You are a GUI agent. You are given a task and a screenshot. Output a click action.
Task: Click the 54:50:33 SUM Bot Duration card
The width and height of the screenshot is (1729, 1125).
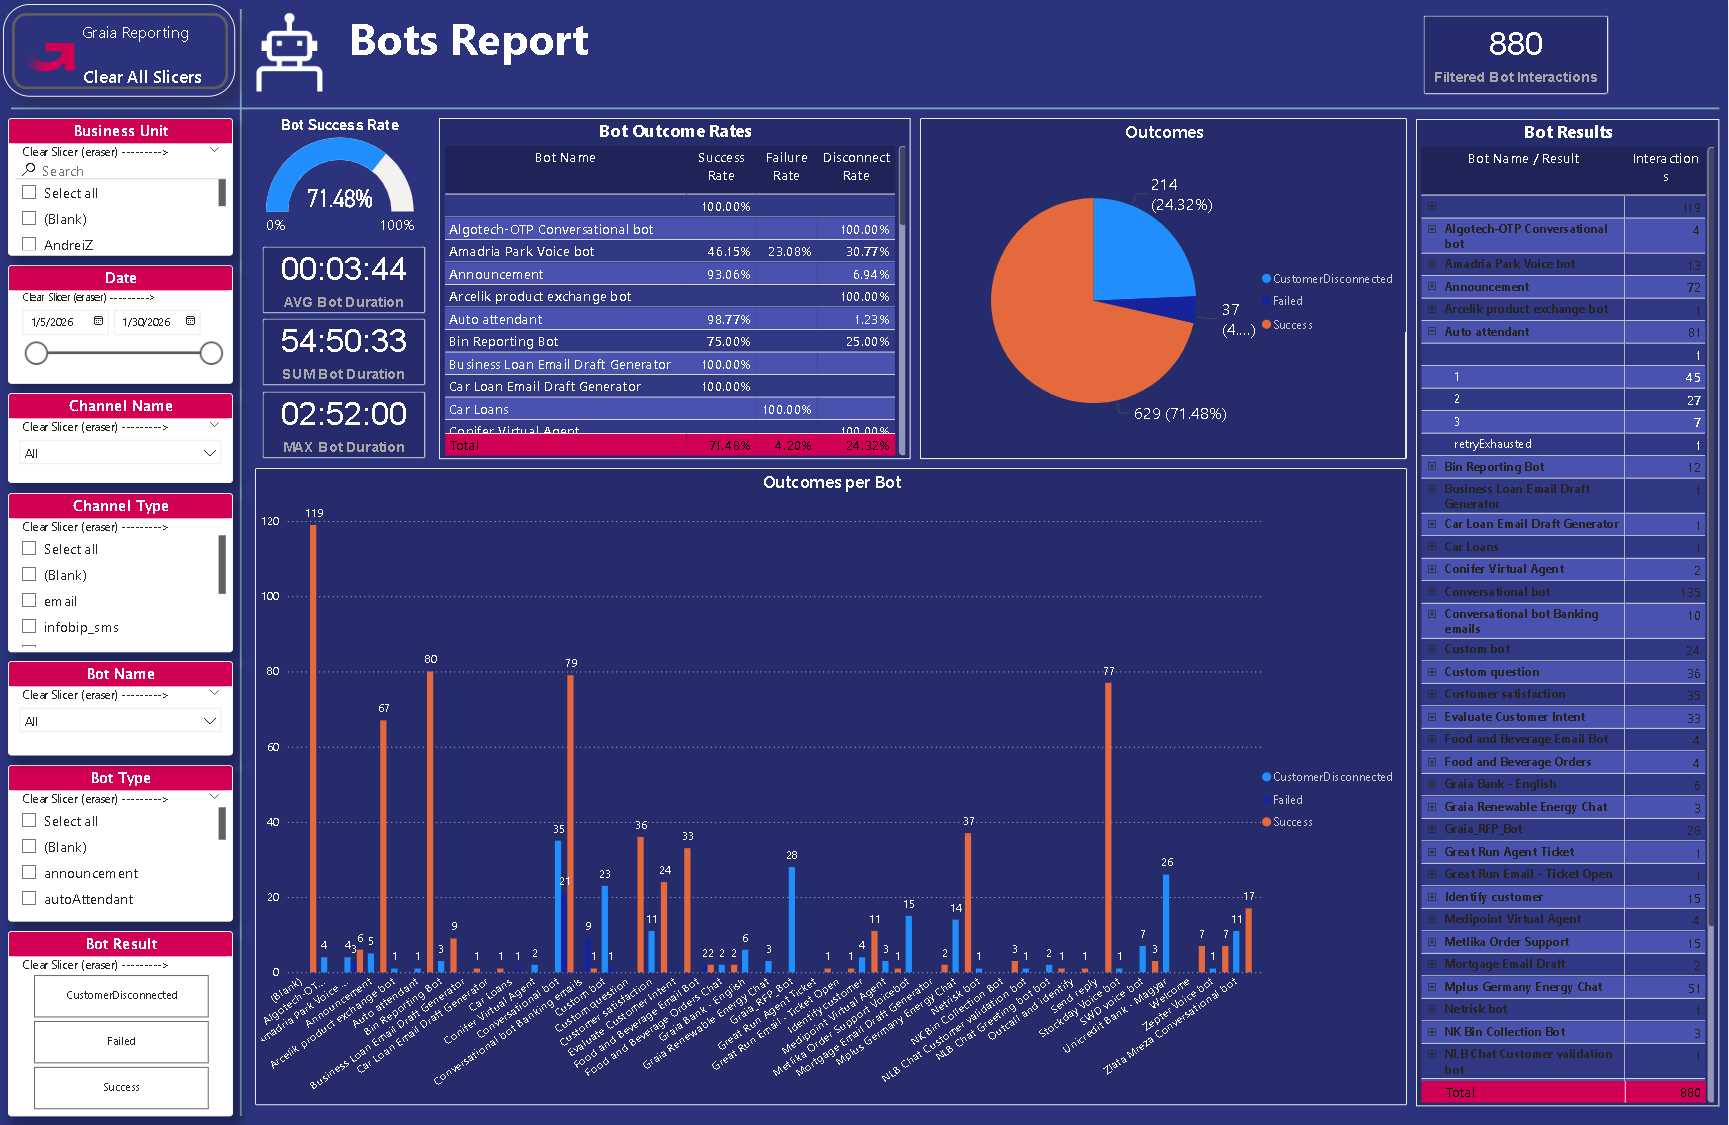click(x=344, y=352)
